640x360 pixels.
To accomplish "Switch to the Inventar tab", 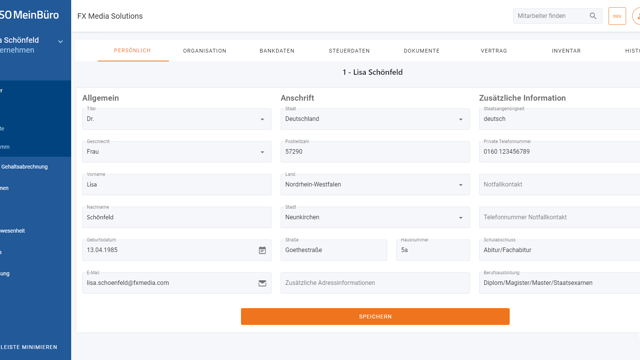I will (x=566, y=51).
